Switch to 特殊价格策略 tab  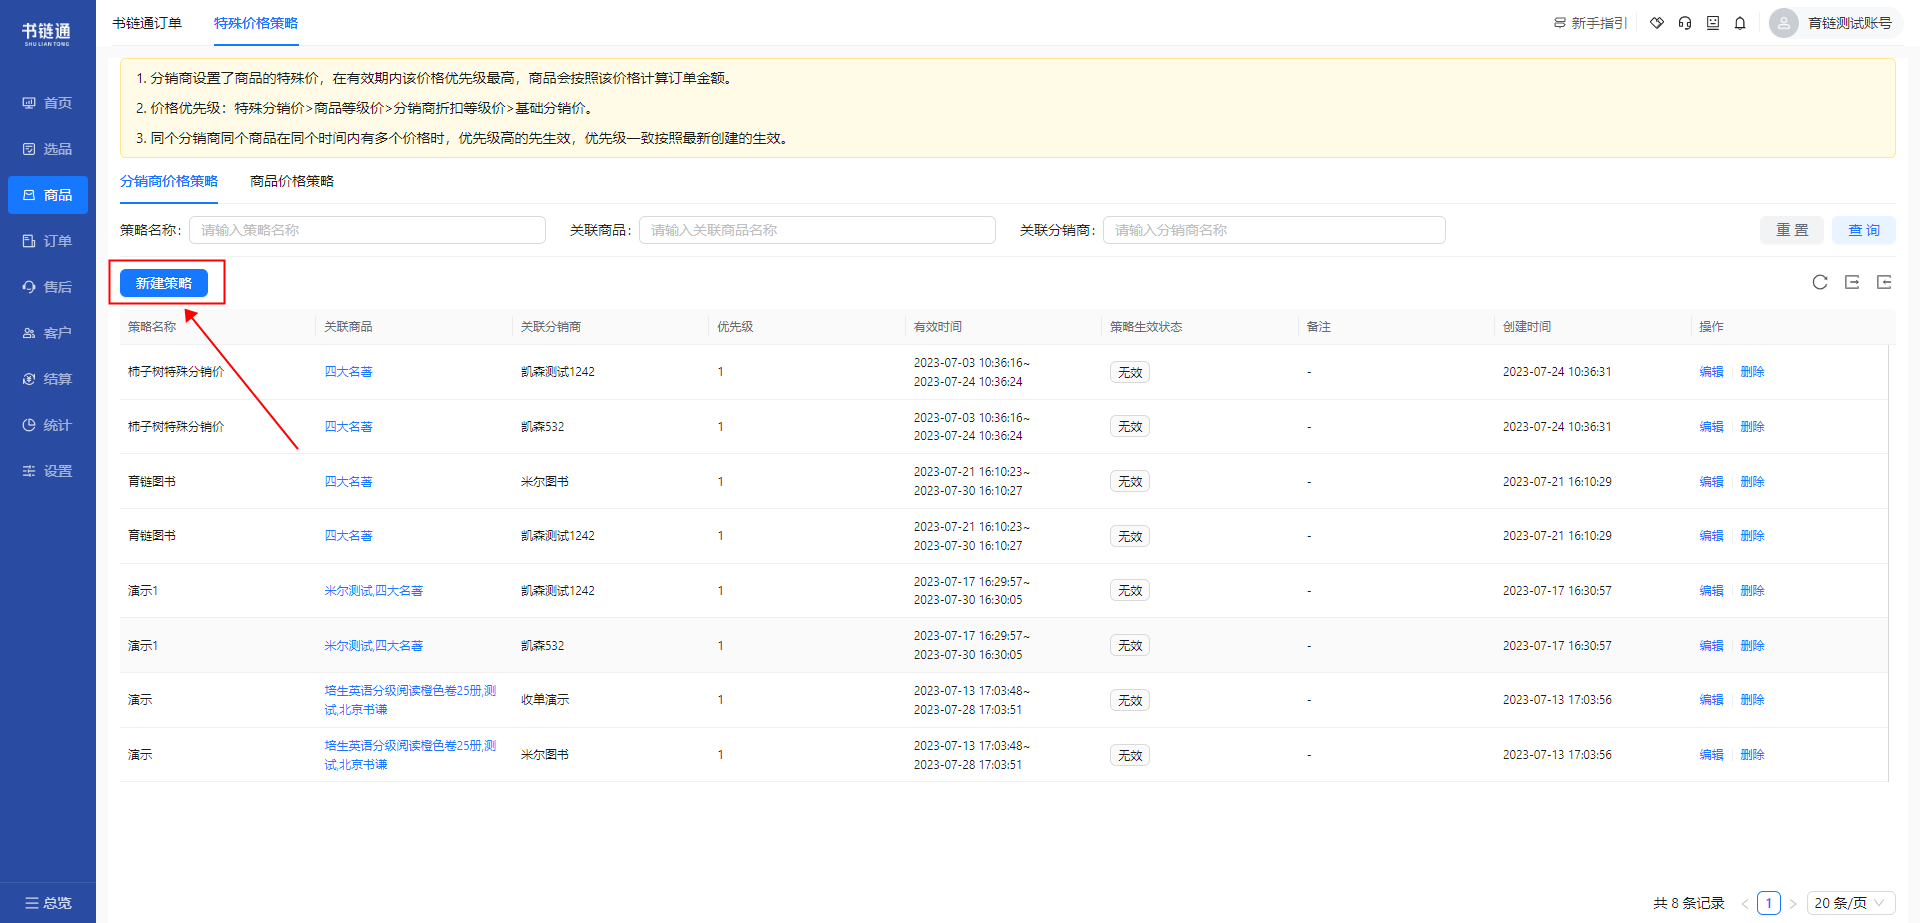coord(256,23)
